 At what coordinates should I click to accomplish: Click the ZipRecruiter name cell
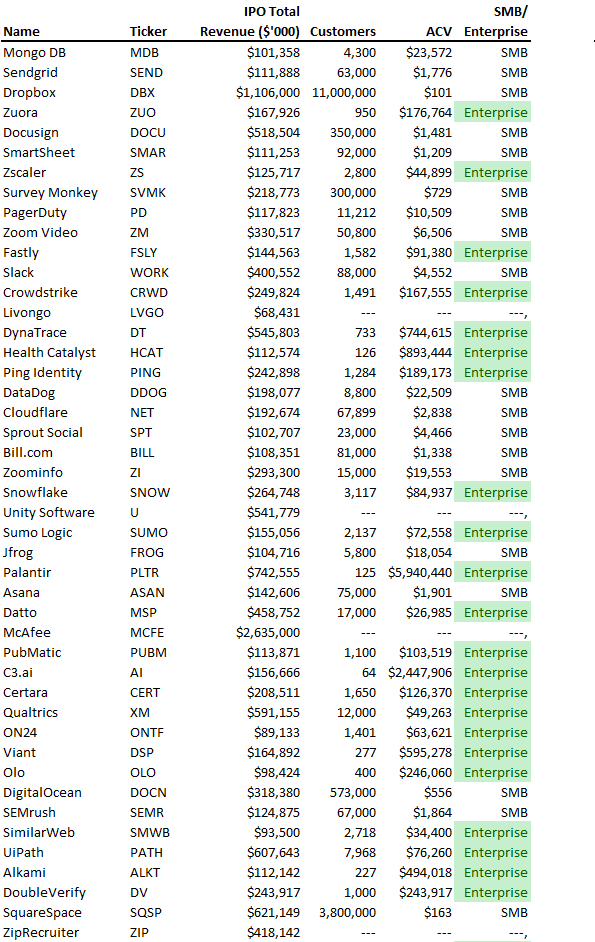tap(41, 933)
